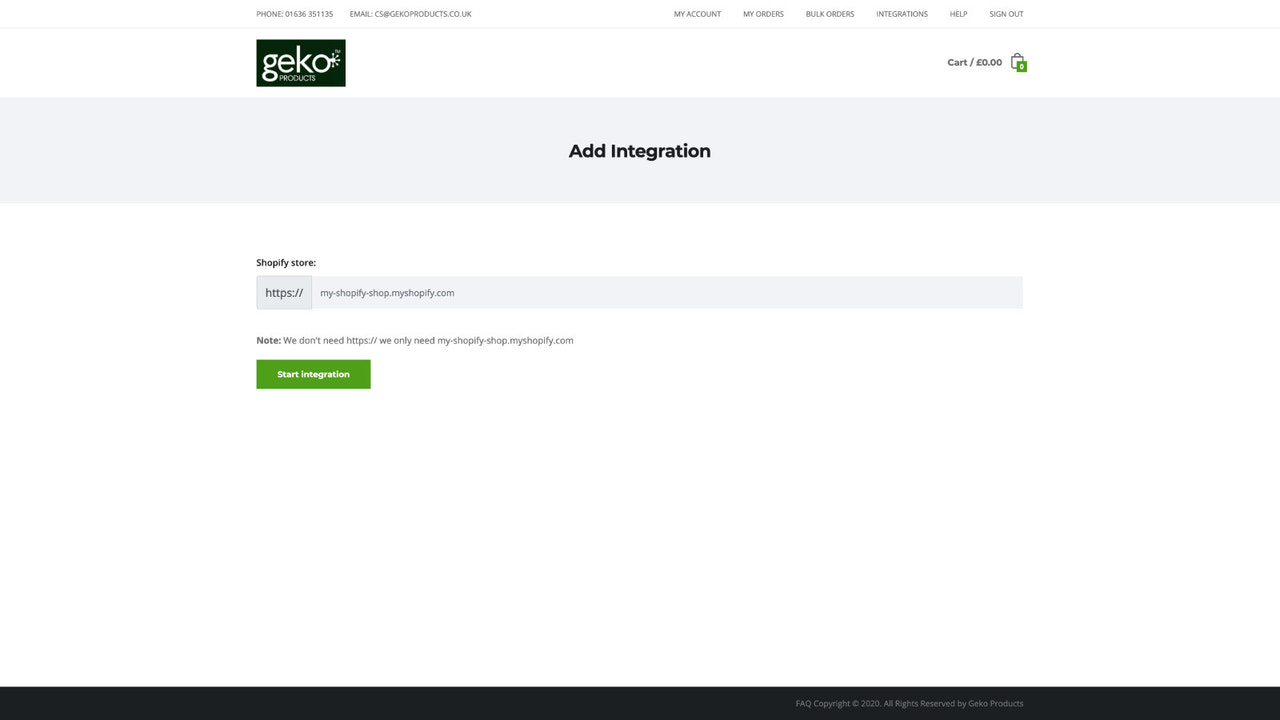Open the INTEGRATIONS section

901,14
